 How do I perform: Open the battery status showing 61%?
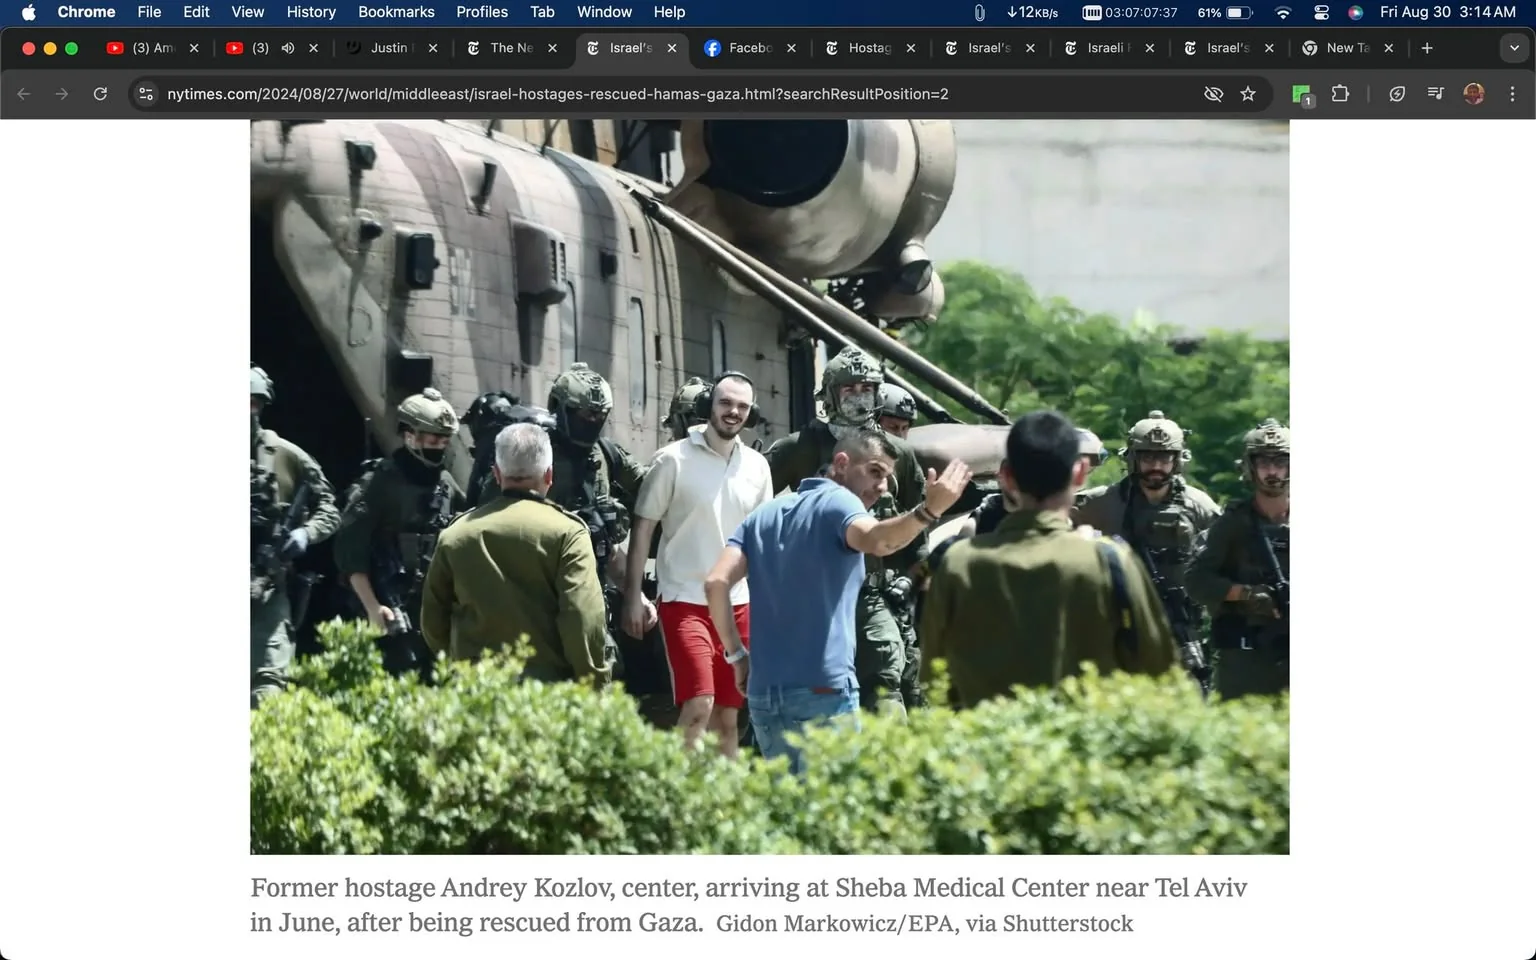[x=1225, y=12]
